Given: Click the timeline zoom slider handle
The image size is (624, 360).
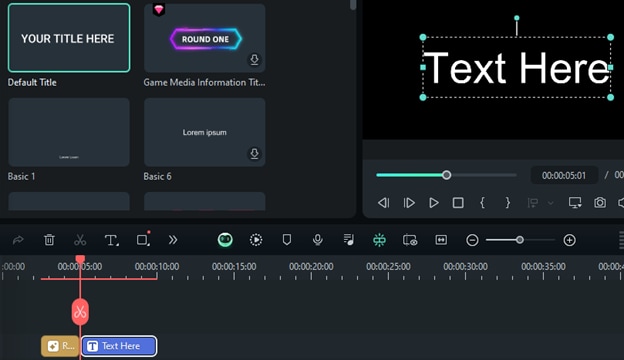Looking at the screenshot, I should click(x=520, y=240).
